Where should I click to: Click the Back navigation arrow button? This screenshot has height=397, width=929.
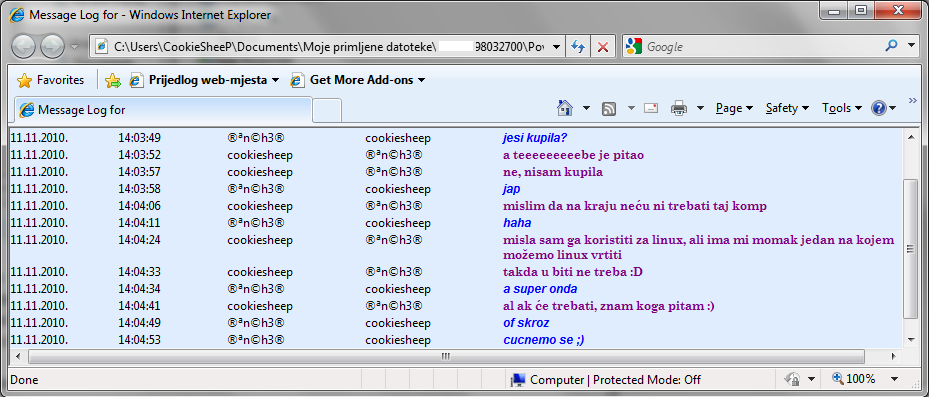point(23,46)
